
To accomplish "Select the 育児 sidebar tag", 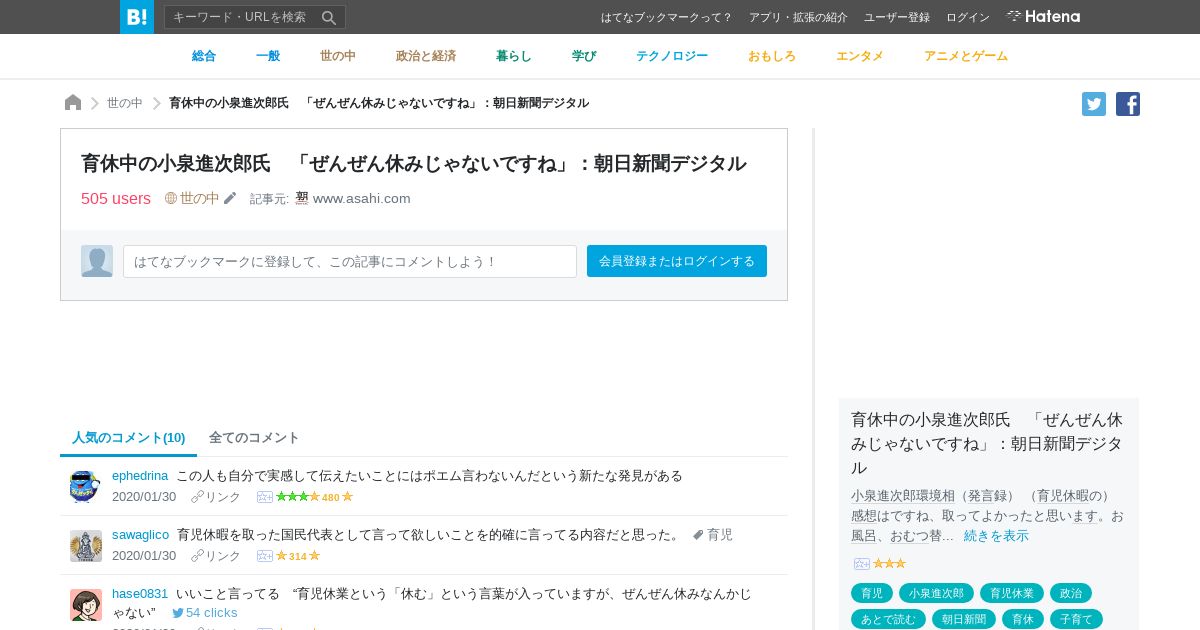I will [872, 593].
